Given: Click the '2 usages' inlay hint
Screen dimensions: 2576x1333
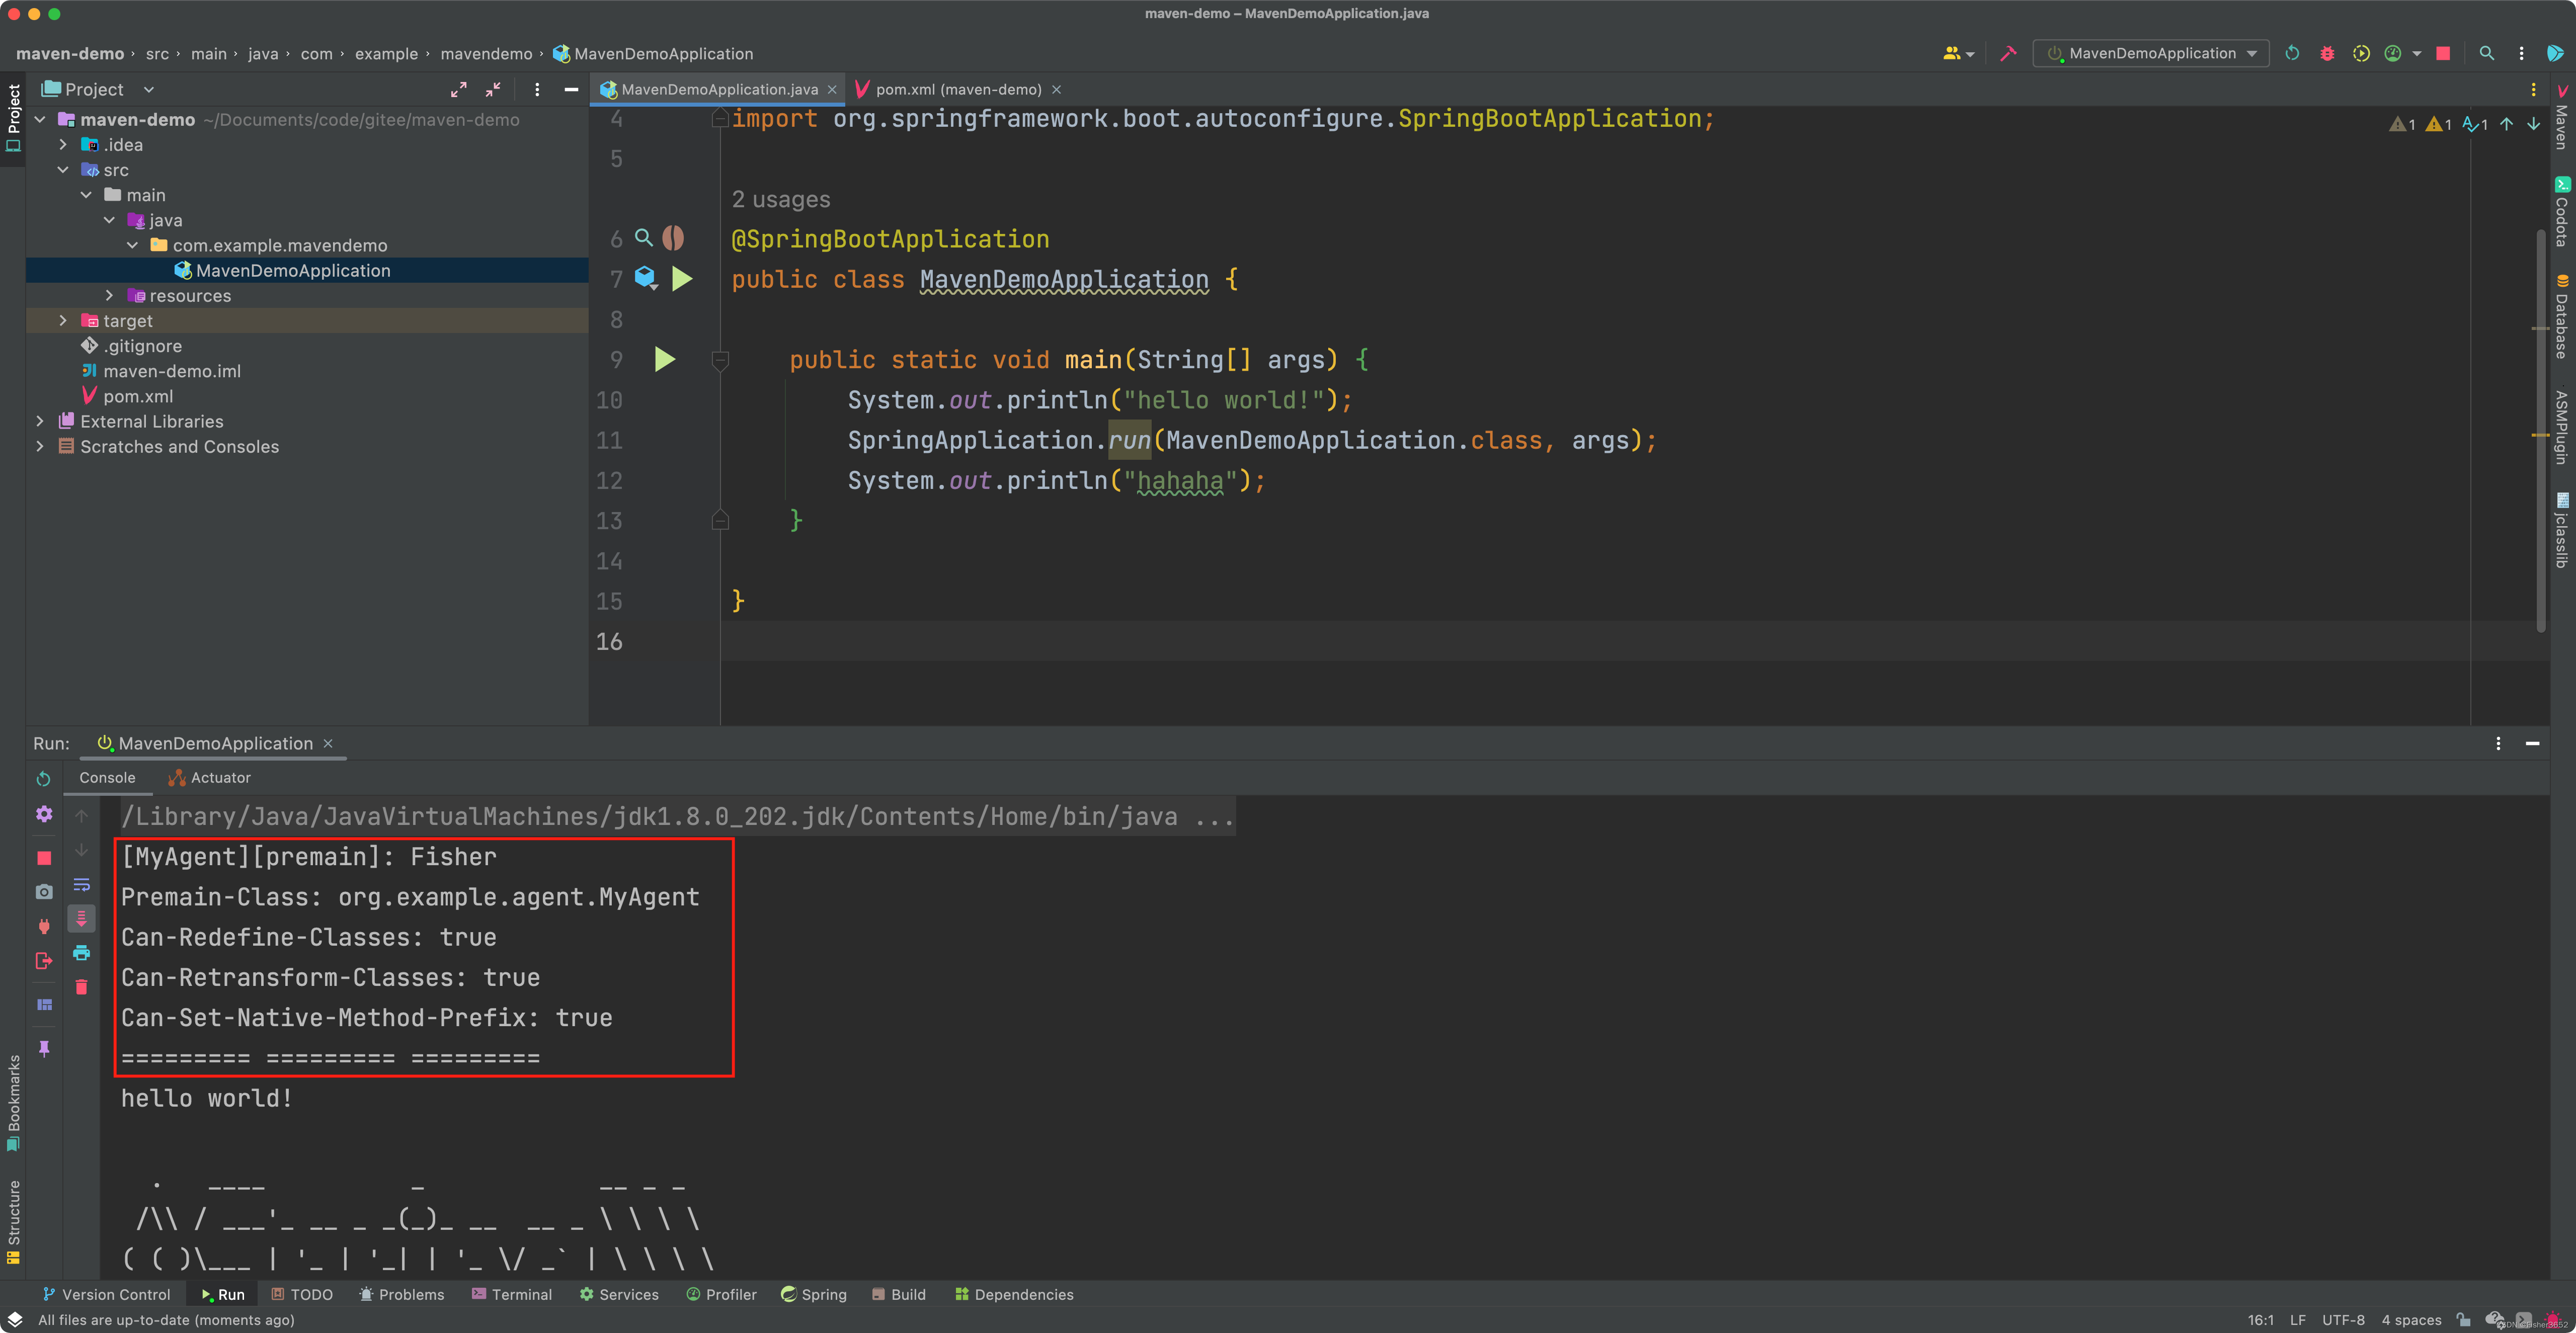Looking at the screenshot, I should 781,199.
